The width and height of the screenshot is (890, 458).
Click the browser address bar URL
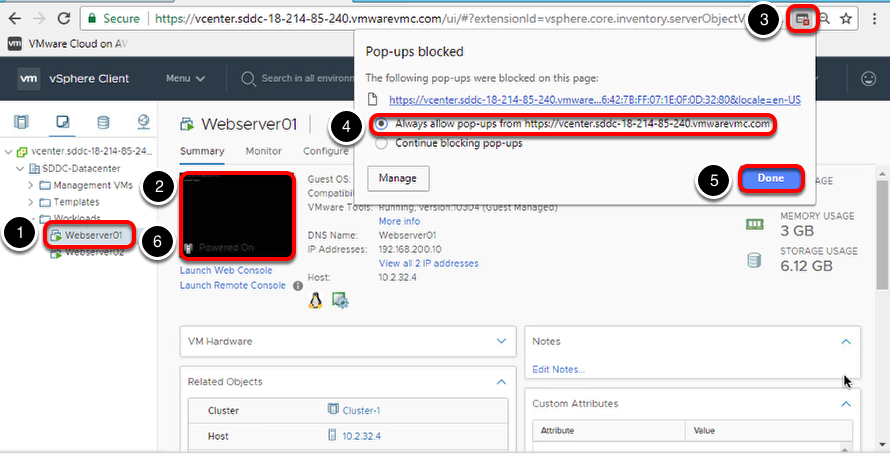coord(448,19)
